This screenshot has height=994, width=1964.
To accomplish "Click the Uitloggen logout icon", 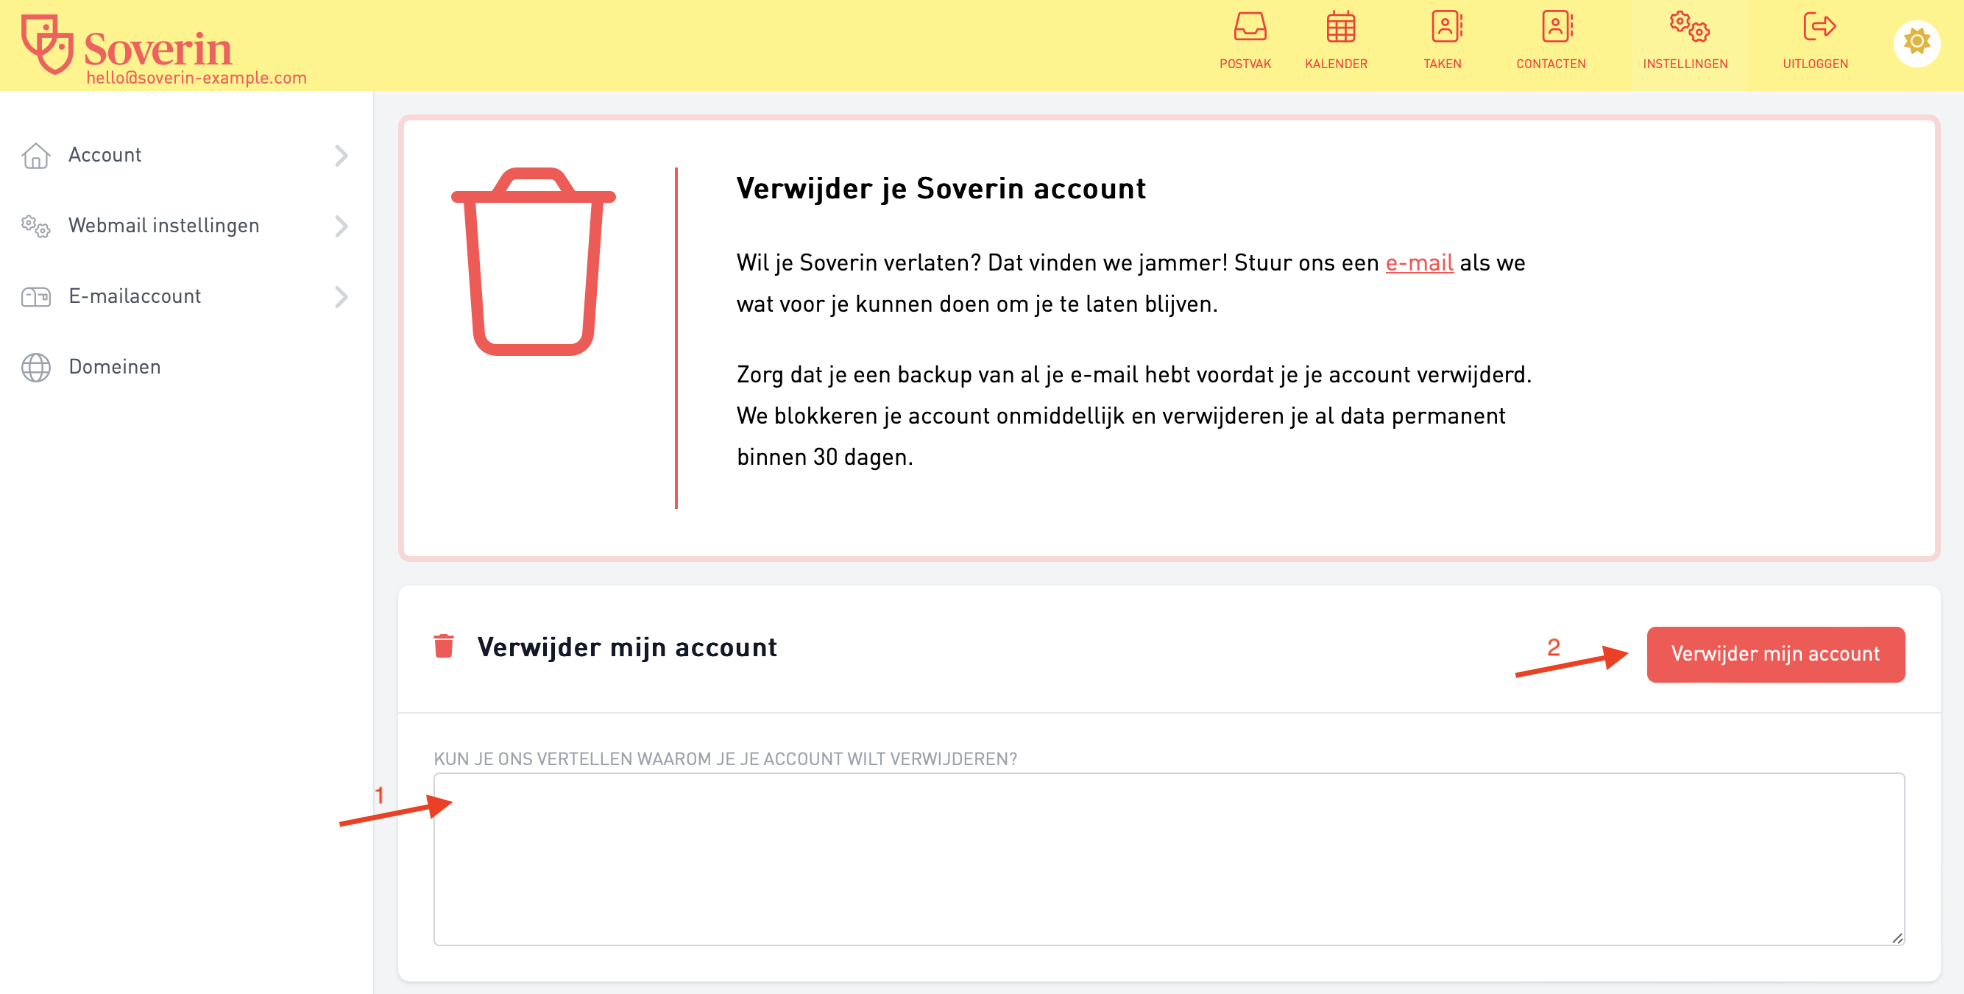I will 1819,26.
